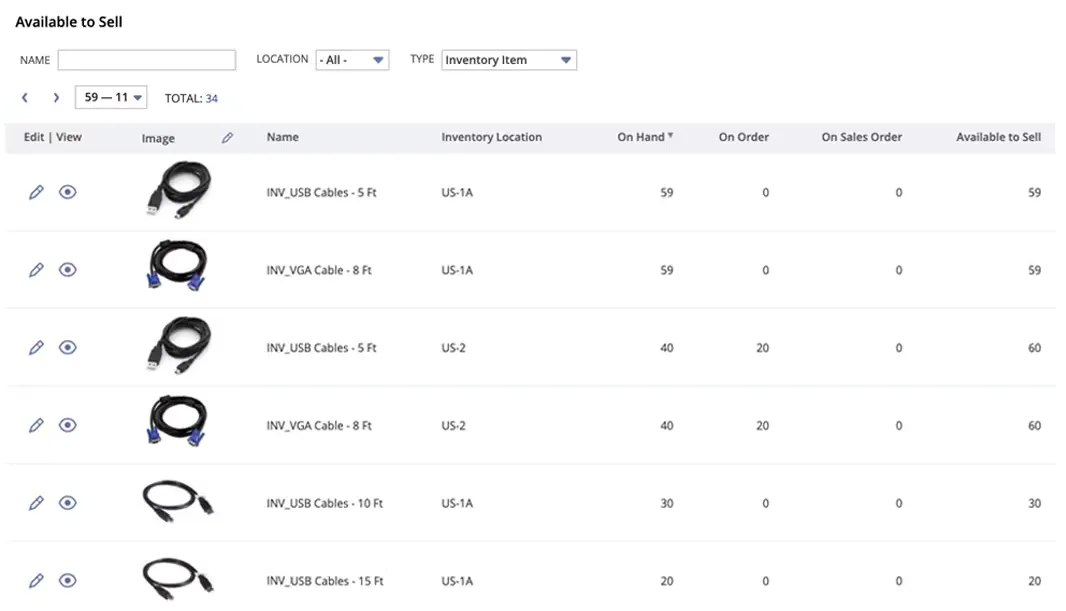The width and height of the screenshot is (1066, 611).
Task: Open eye view for VGA Cable 8 Ft US-1A
Action: click(67, 270)
